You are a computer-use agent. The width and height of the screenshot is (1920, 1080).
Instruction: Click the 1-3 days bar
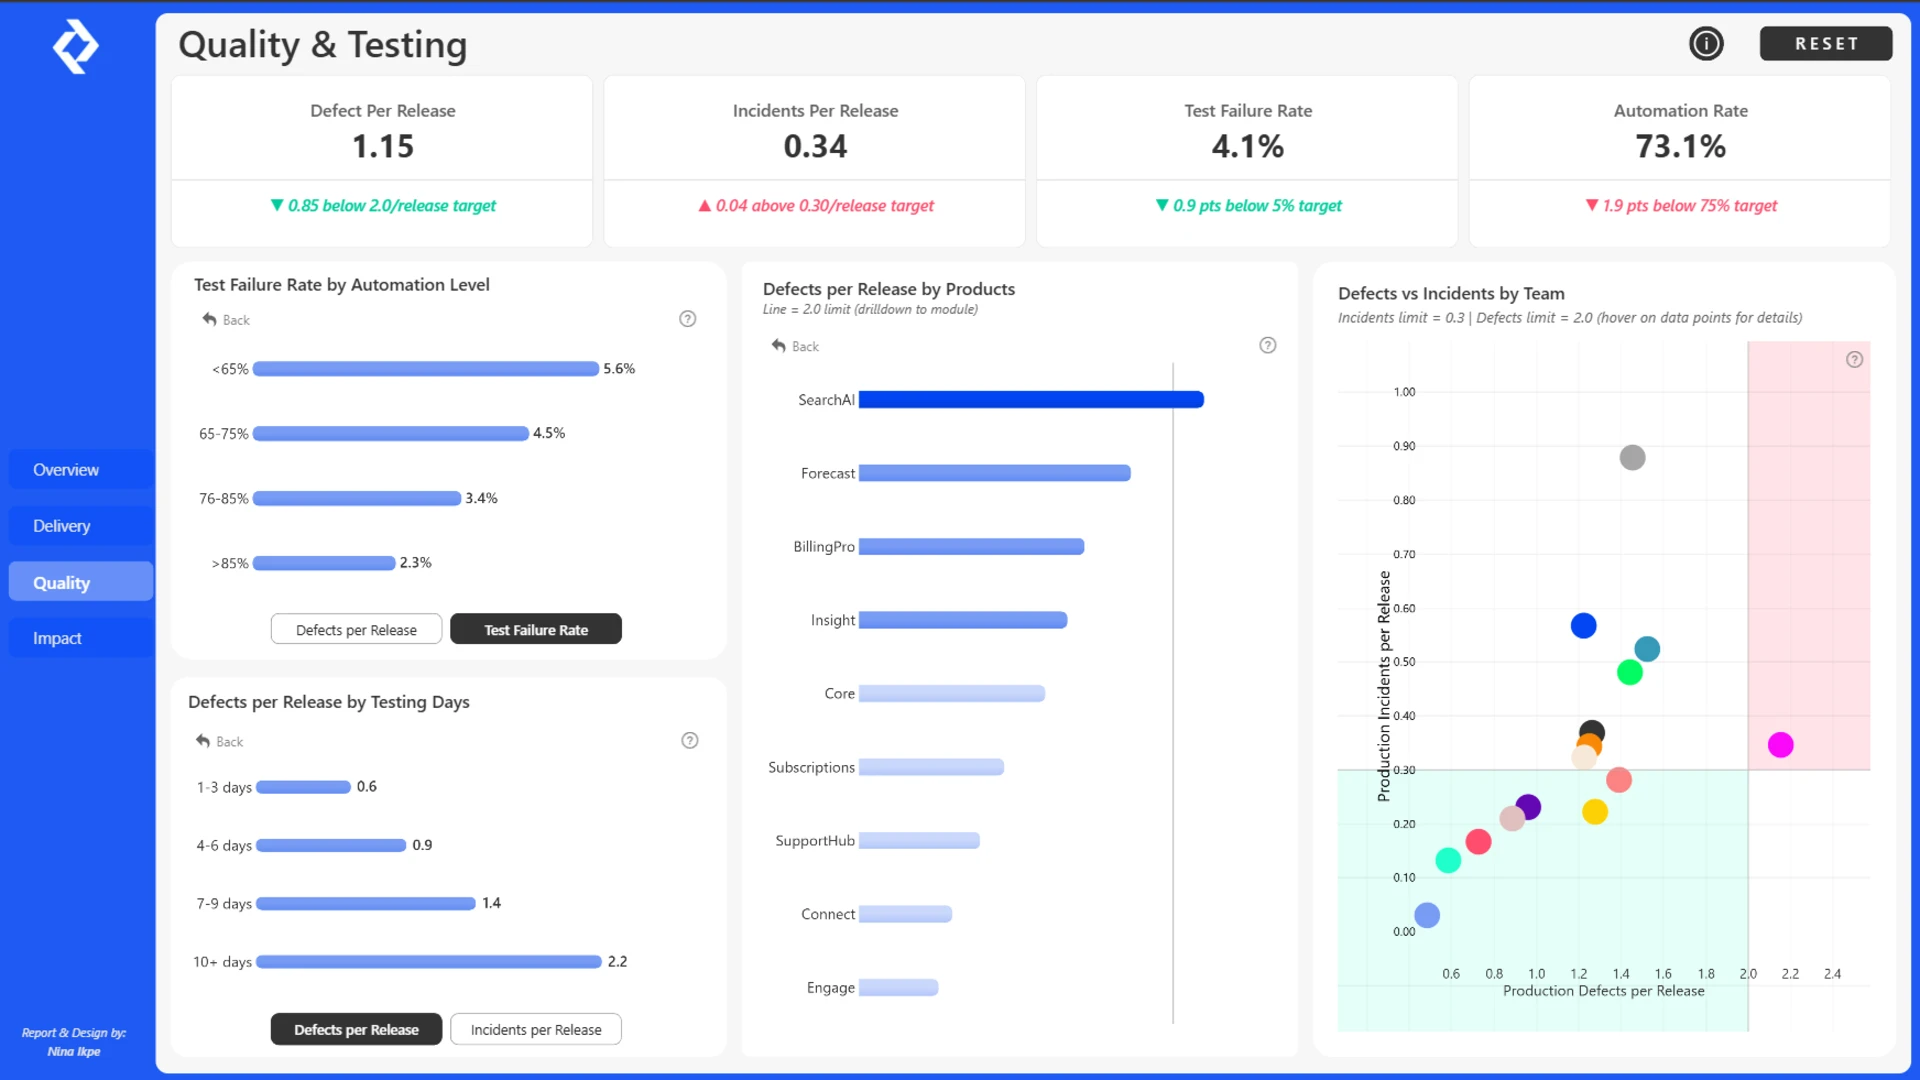[x=304, y=787]
